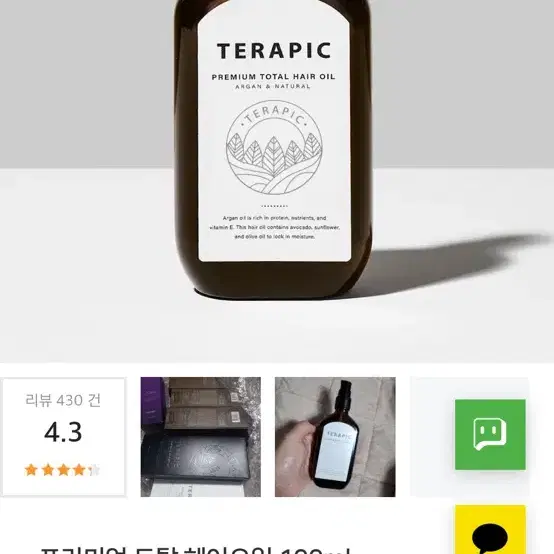Click the argan oil description paragraph
The width and height of the screenshot is (554, 554).
(274, 227)
